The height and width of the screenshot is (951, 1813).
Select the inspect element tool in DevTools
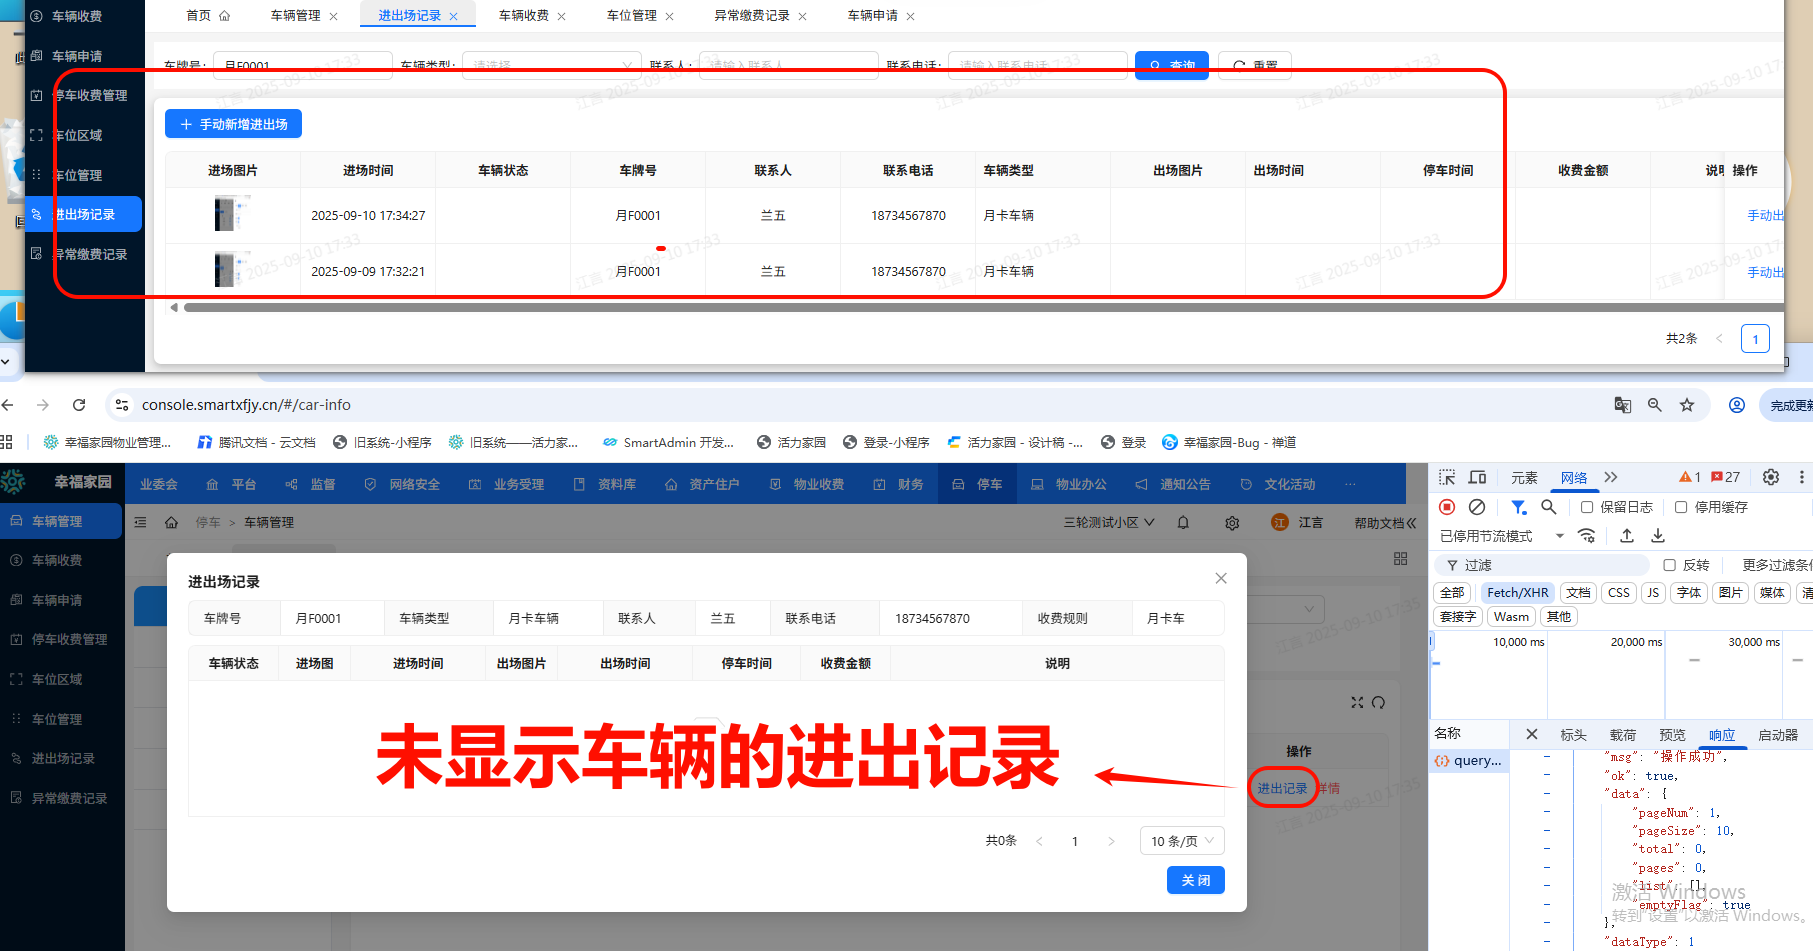[1445, 478]
